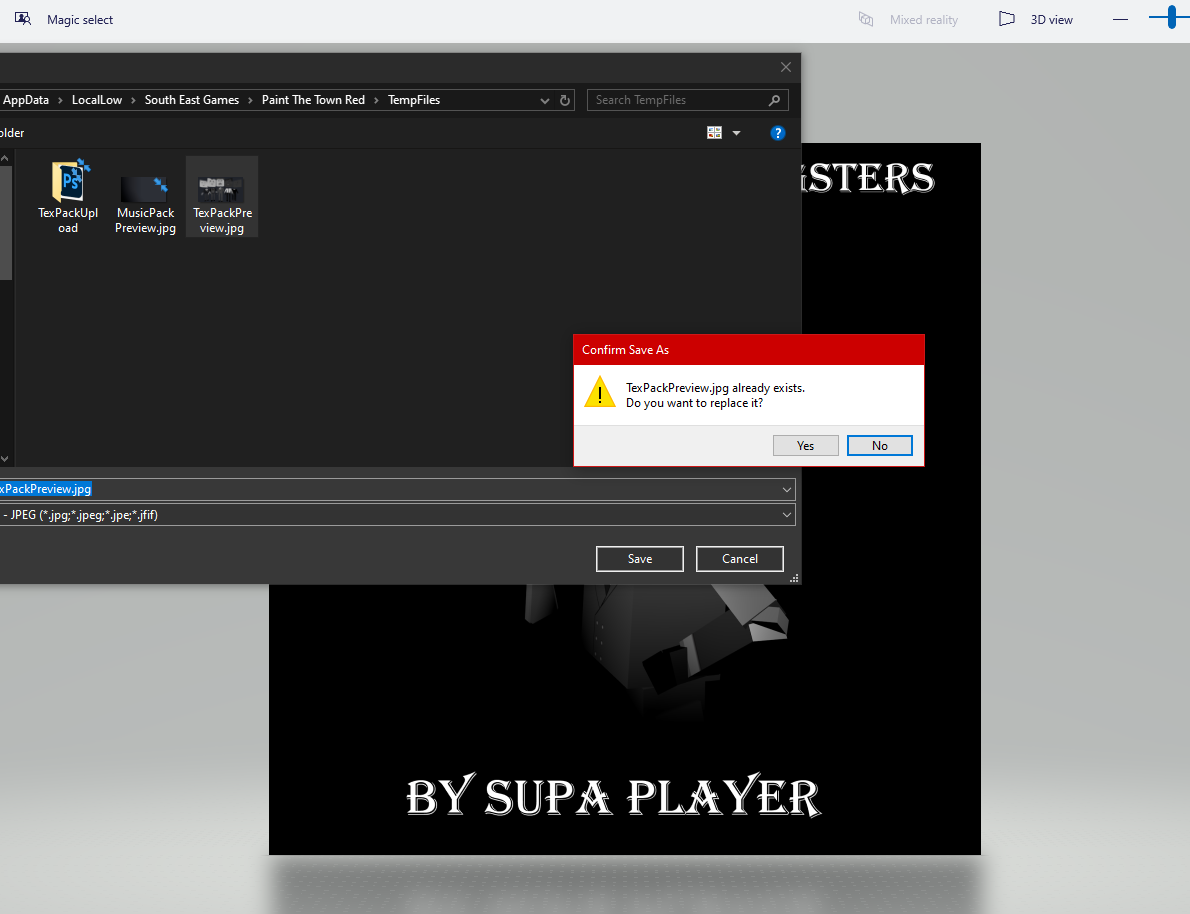Click the TexPackUpload folder name
This screenshot has height=914, width=1190.
[x=68, y=220]
